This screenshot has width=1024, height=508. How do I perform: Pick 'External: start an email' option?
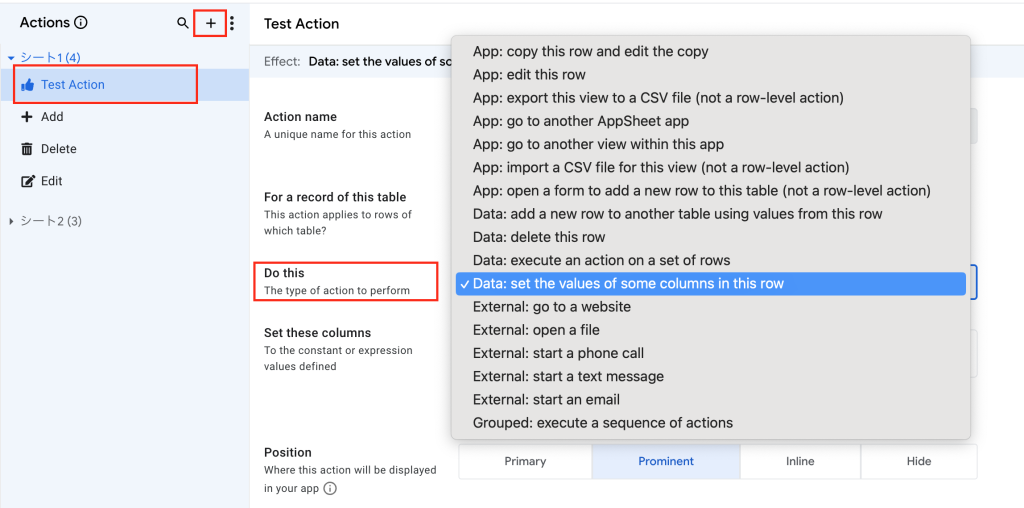pyautogui.click(x=546, y=400)
